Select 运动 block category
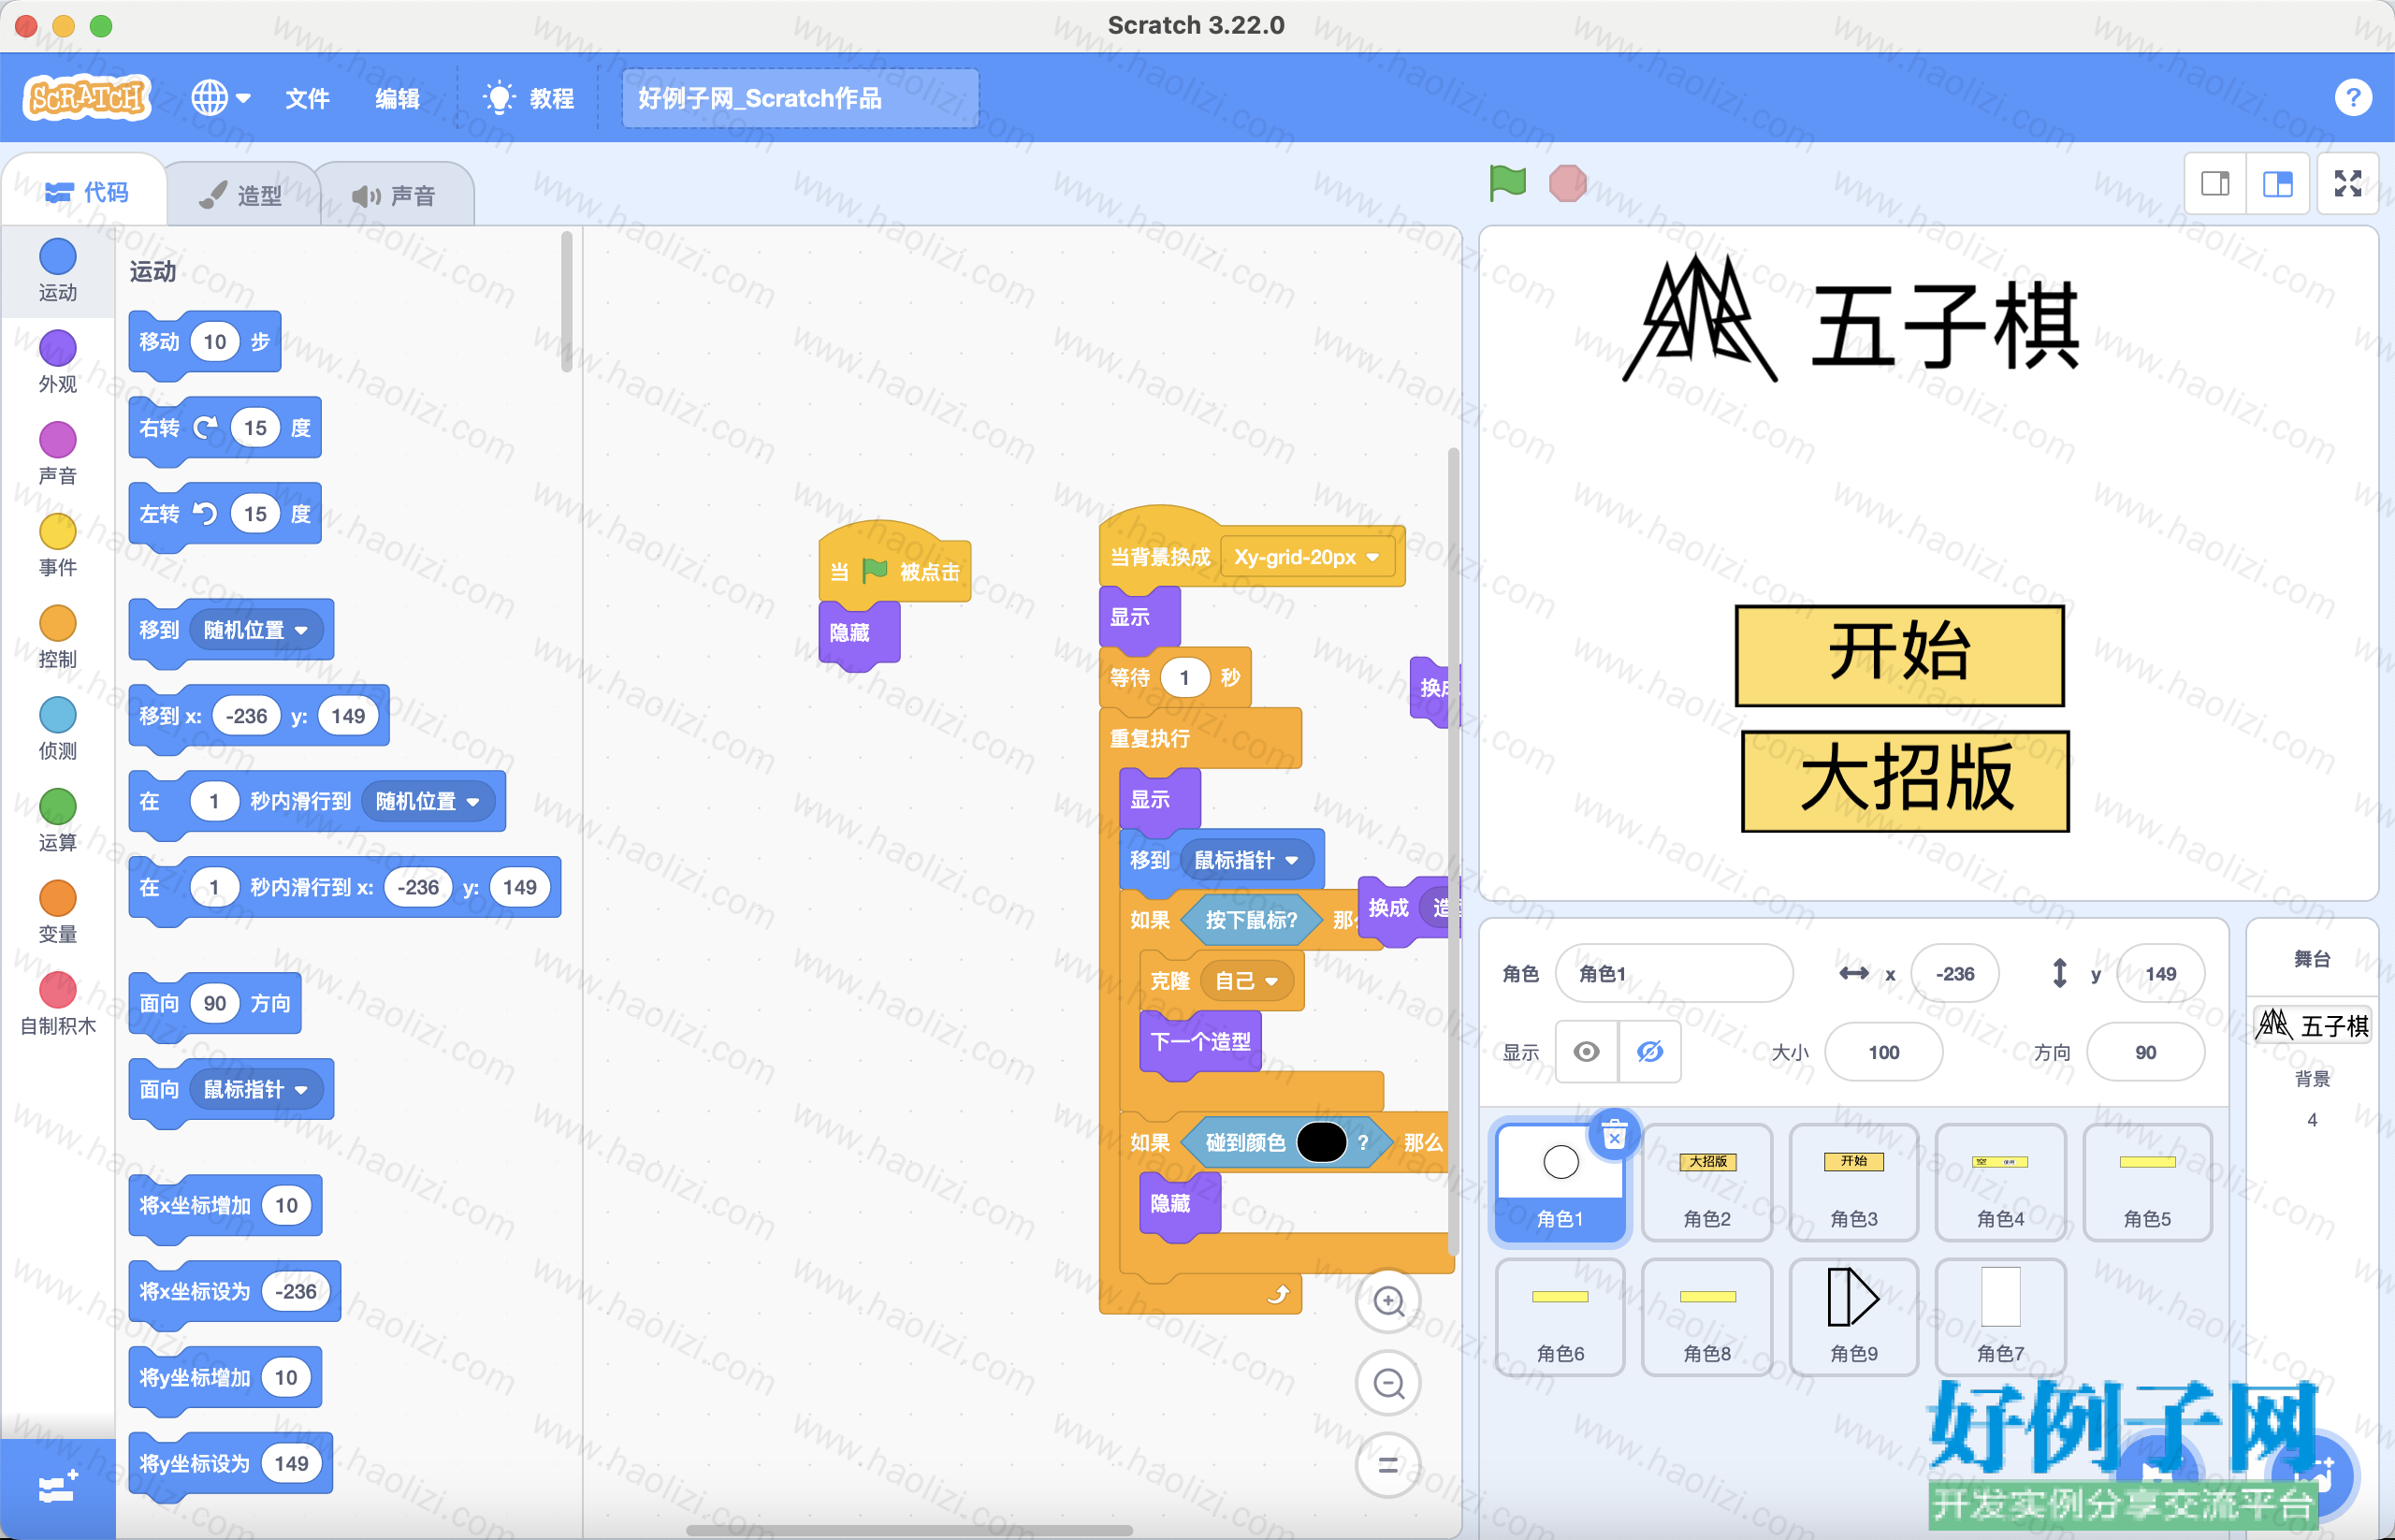The width and height of the screenshot is (2395, 1540). click(58, 270)
